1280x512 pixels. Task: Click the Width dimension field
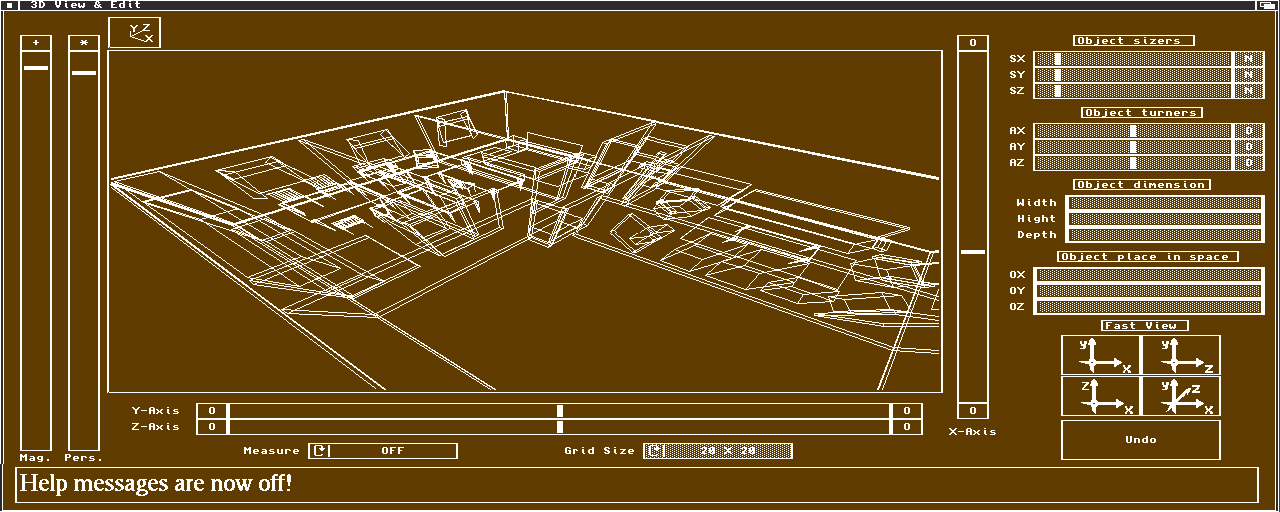1164,203
